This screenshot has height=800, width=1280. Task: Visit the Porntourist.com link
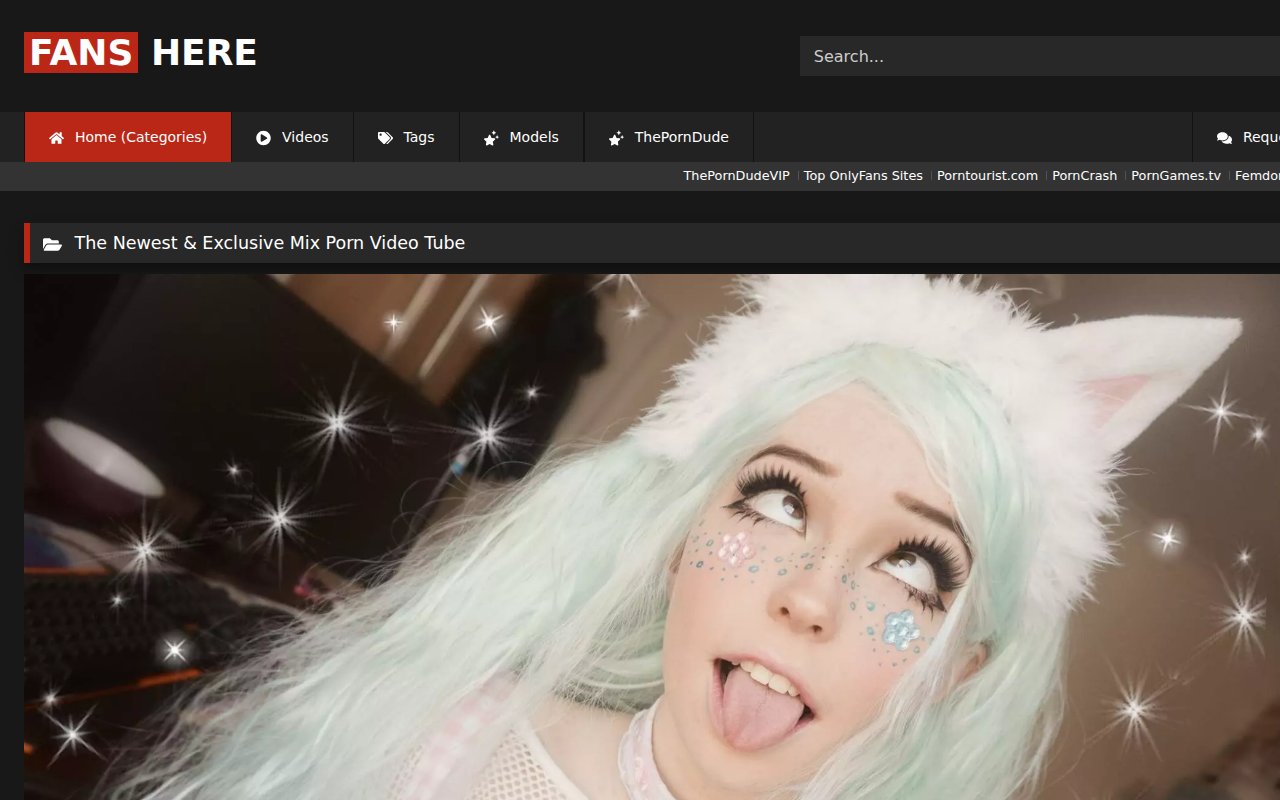coord(987,175)
